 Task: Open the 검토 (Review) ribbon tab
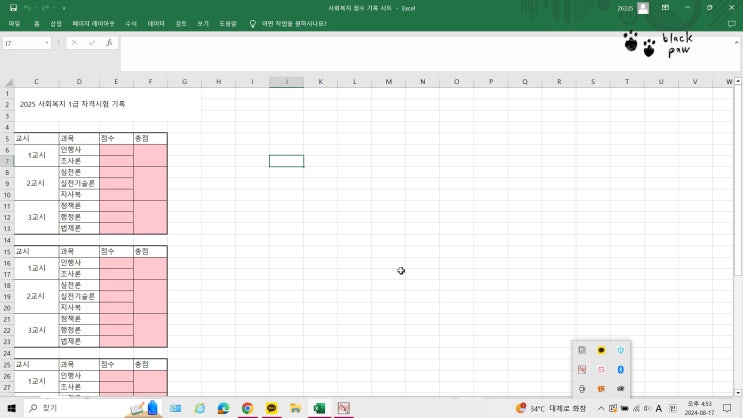click(181, 23)
